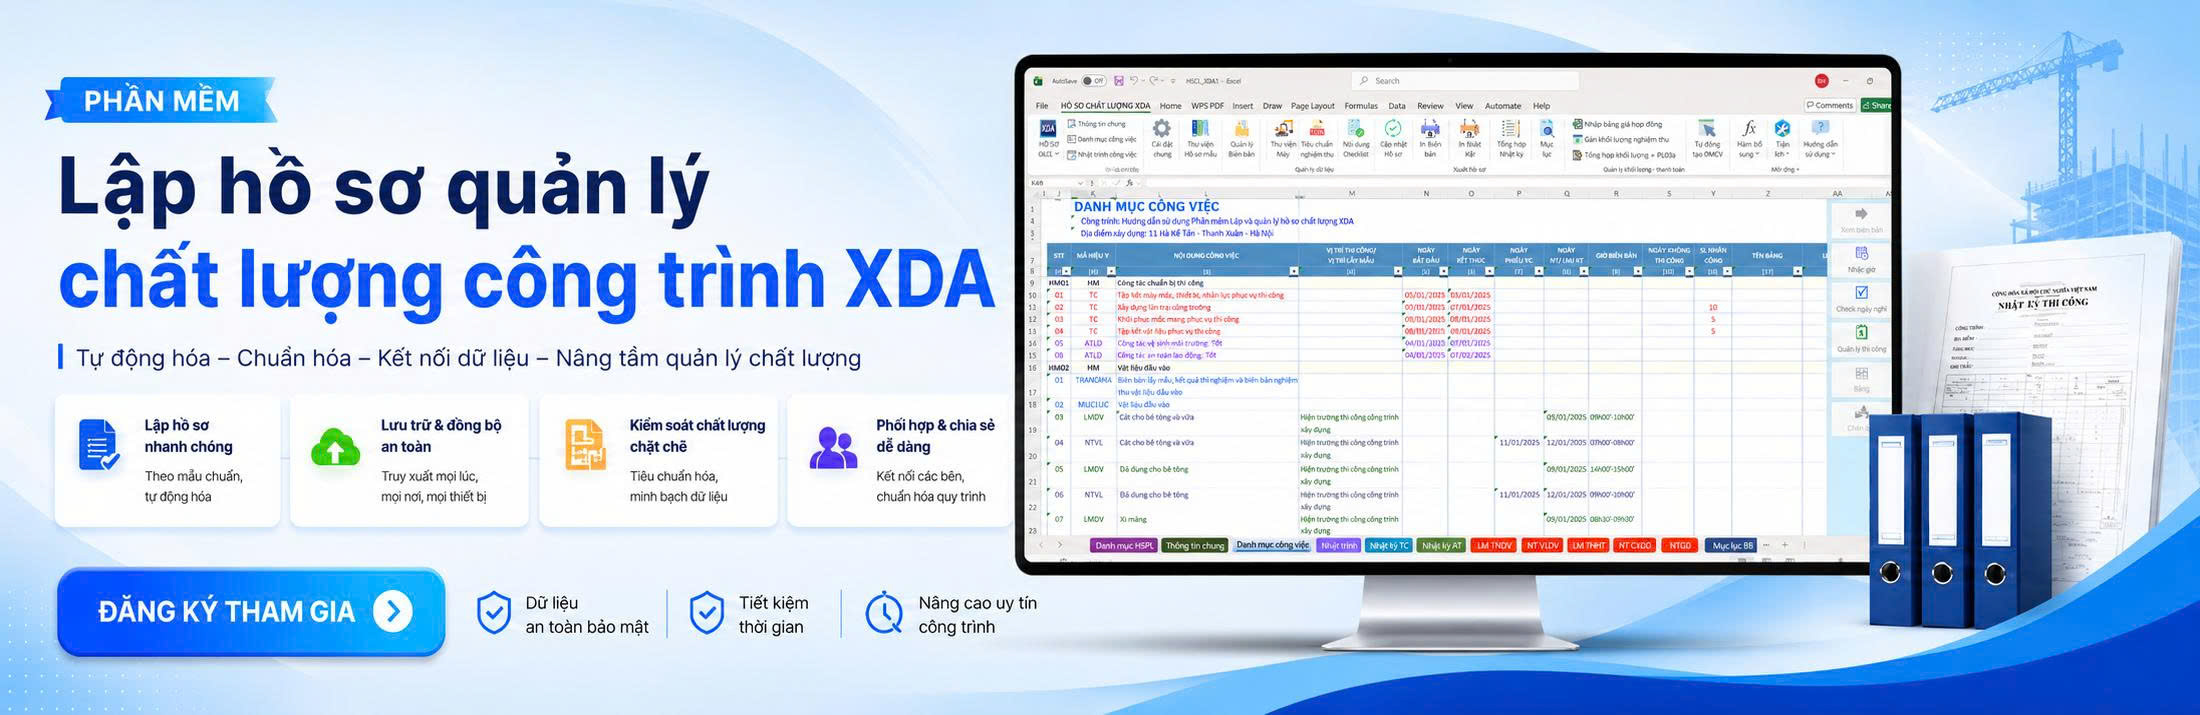Click the Excel Search box
The width and height of the screenshot is (2200, 715).
tap(1464, 81)
